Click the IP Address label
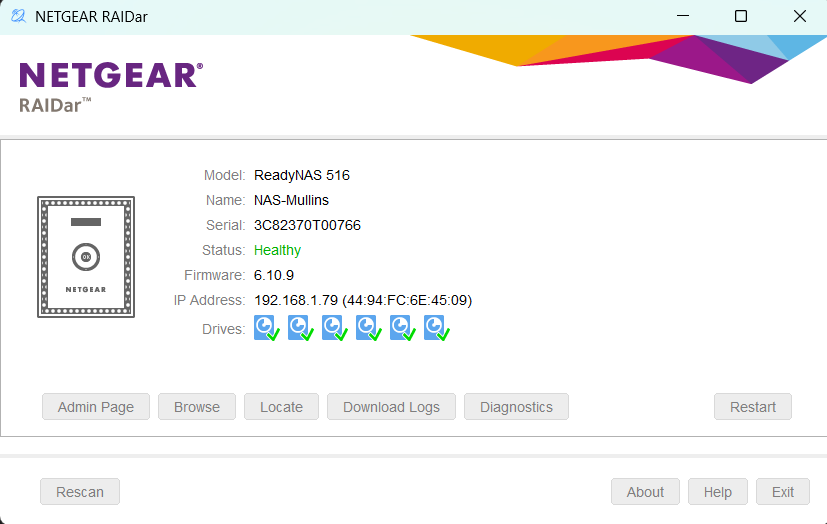827x524 pixels. point(209,300)
